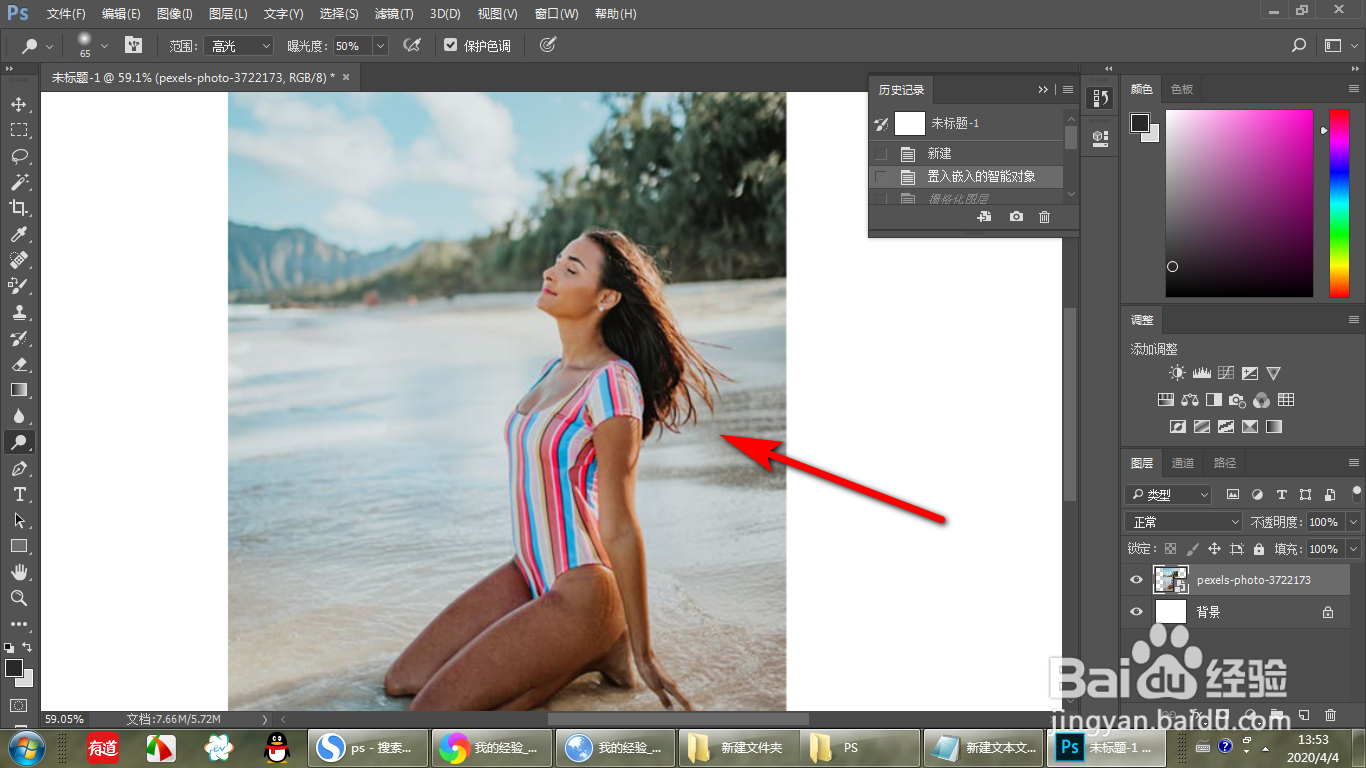
Task: Open 新建文件夹 from the taskbar
Action: pos(738,748)
